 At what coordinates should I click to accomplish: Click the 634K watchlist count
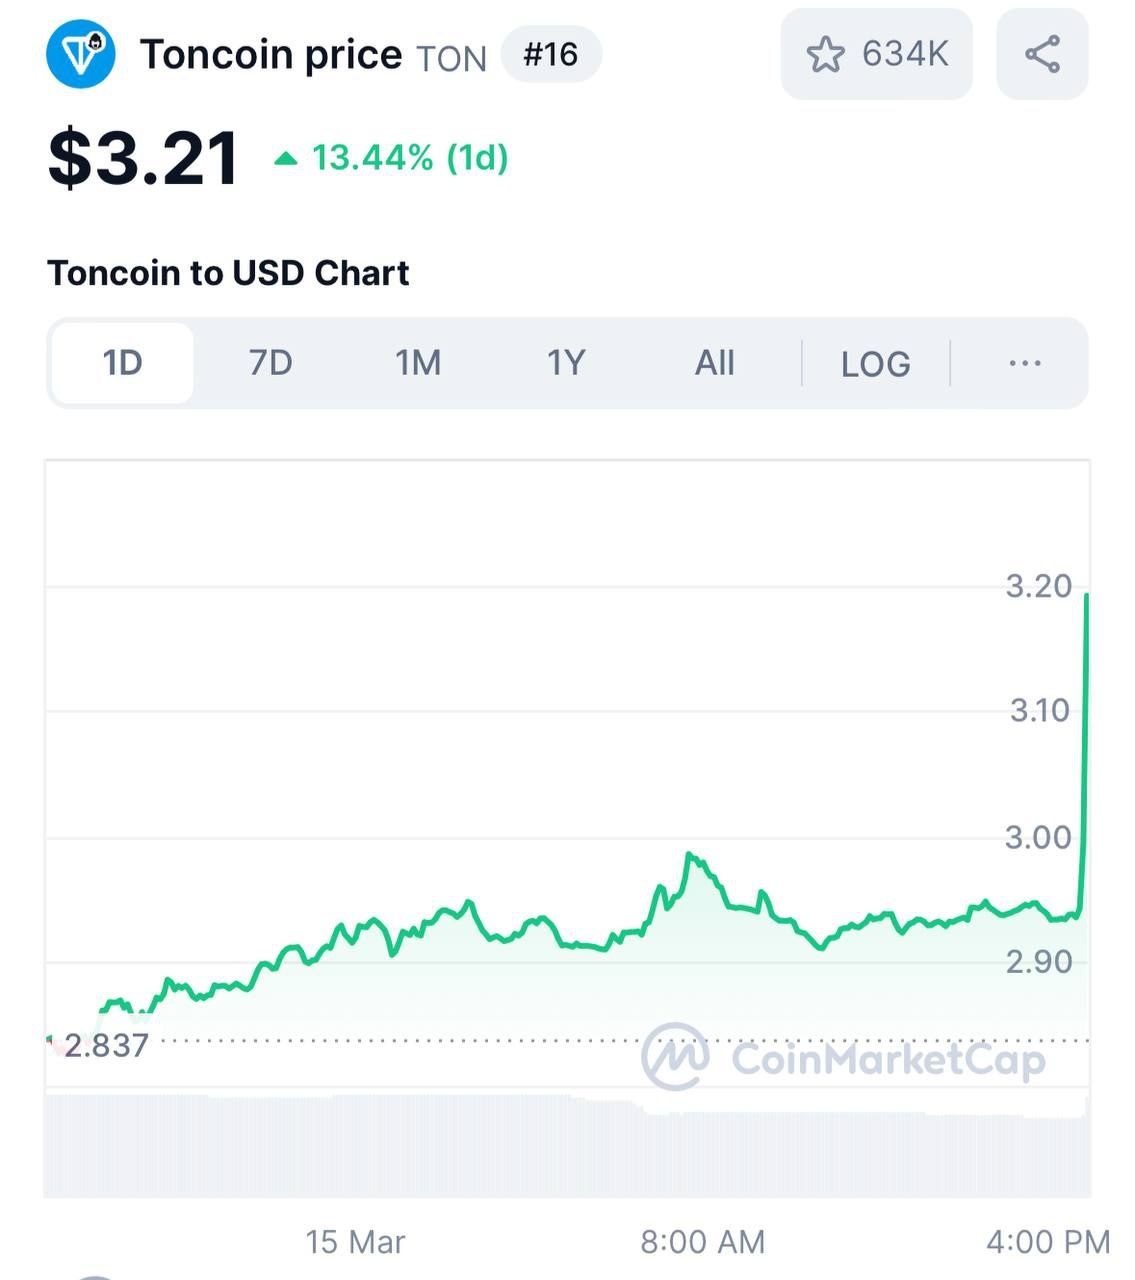point(905,54)
